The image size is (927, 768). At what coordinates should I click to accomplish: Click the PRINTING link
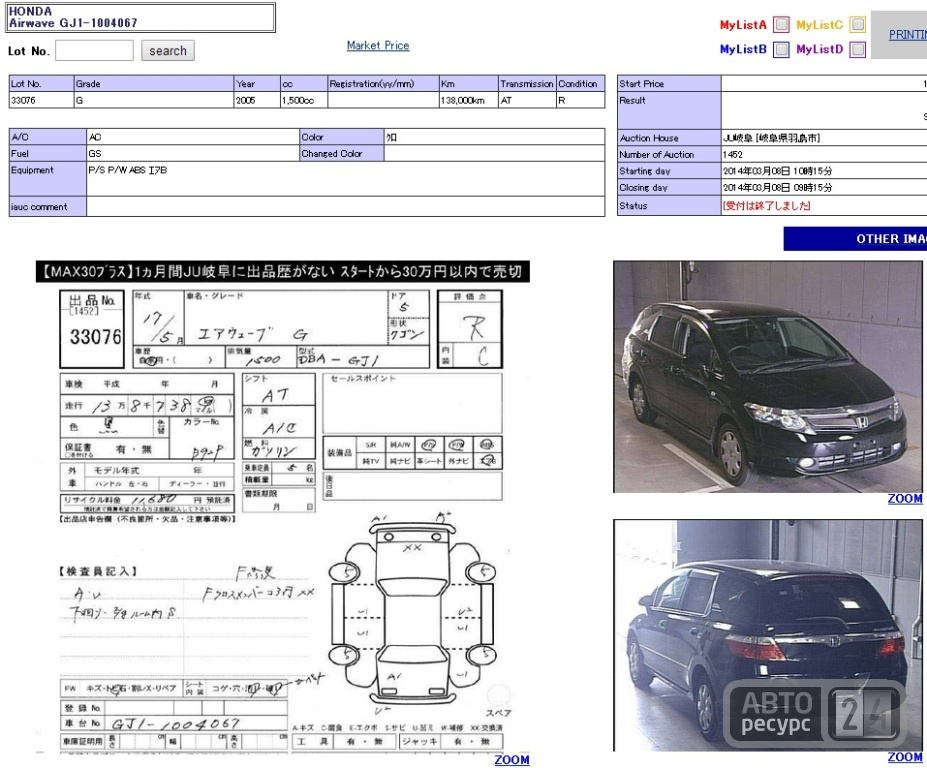pyautogui.click(x=907, y=34)
